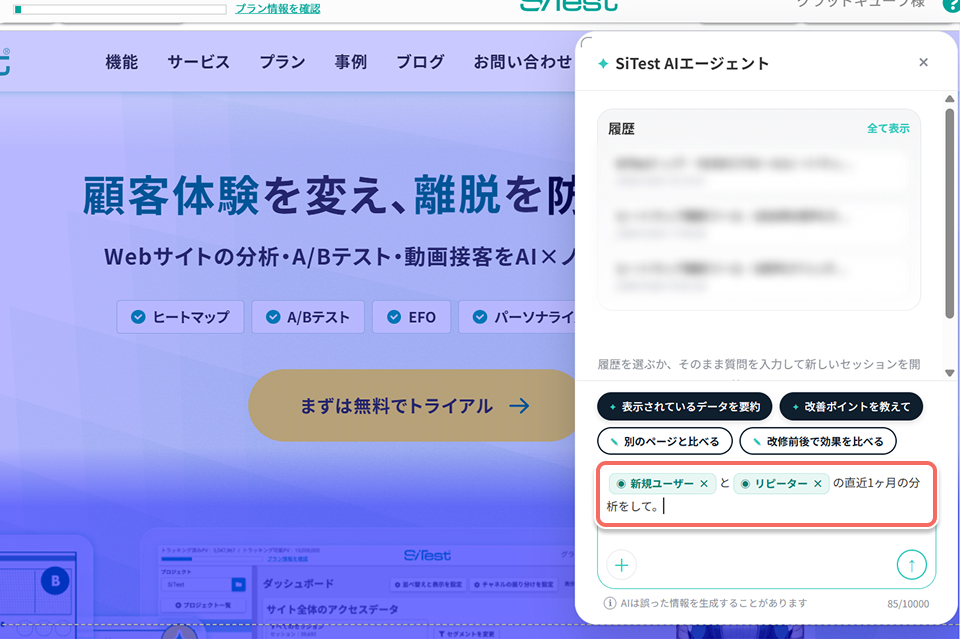960x639 pixels.
Task: Open the 機能 navigation menu
Action: pos(122,62)
